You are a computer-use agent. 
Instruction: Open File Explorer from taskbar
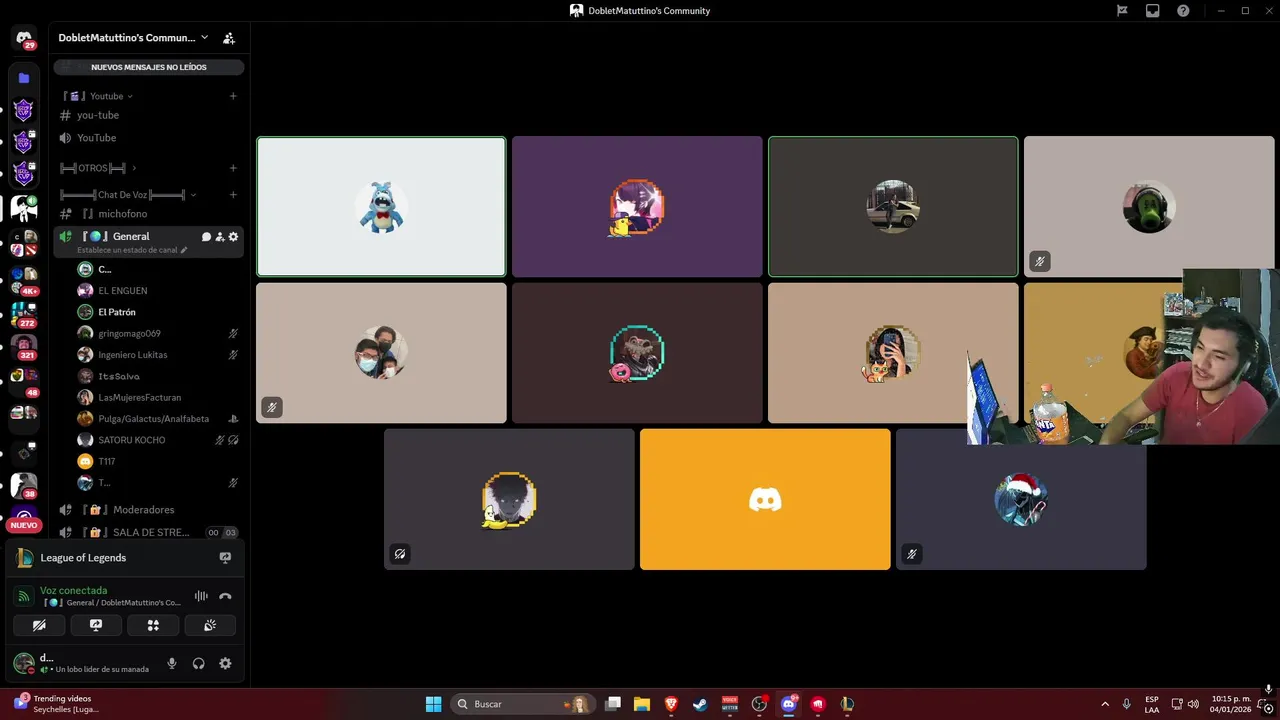click(x=642, y=704)
